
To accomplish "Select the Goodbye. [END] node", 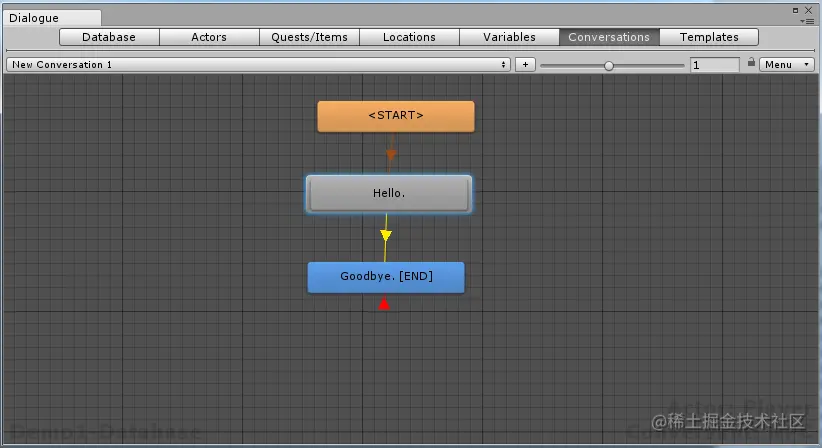I will click(x=386, y=277).
